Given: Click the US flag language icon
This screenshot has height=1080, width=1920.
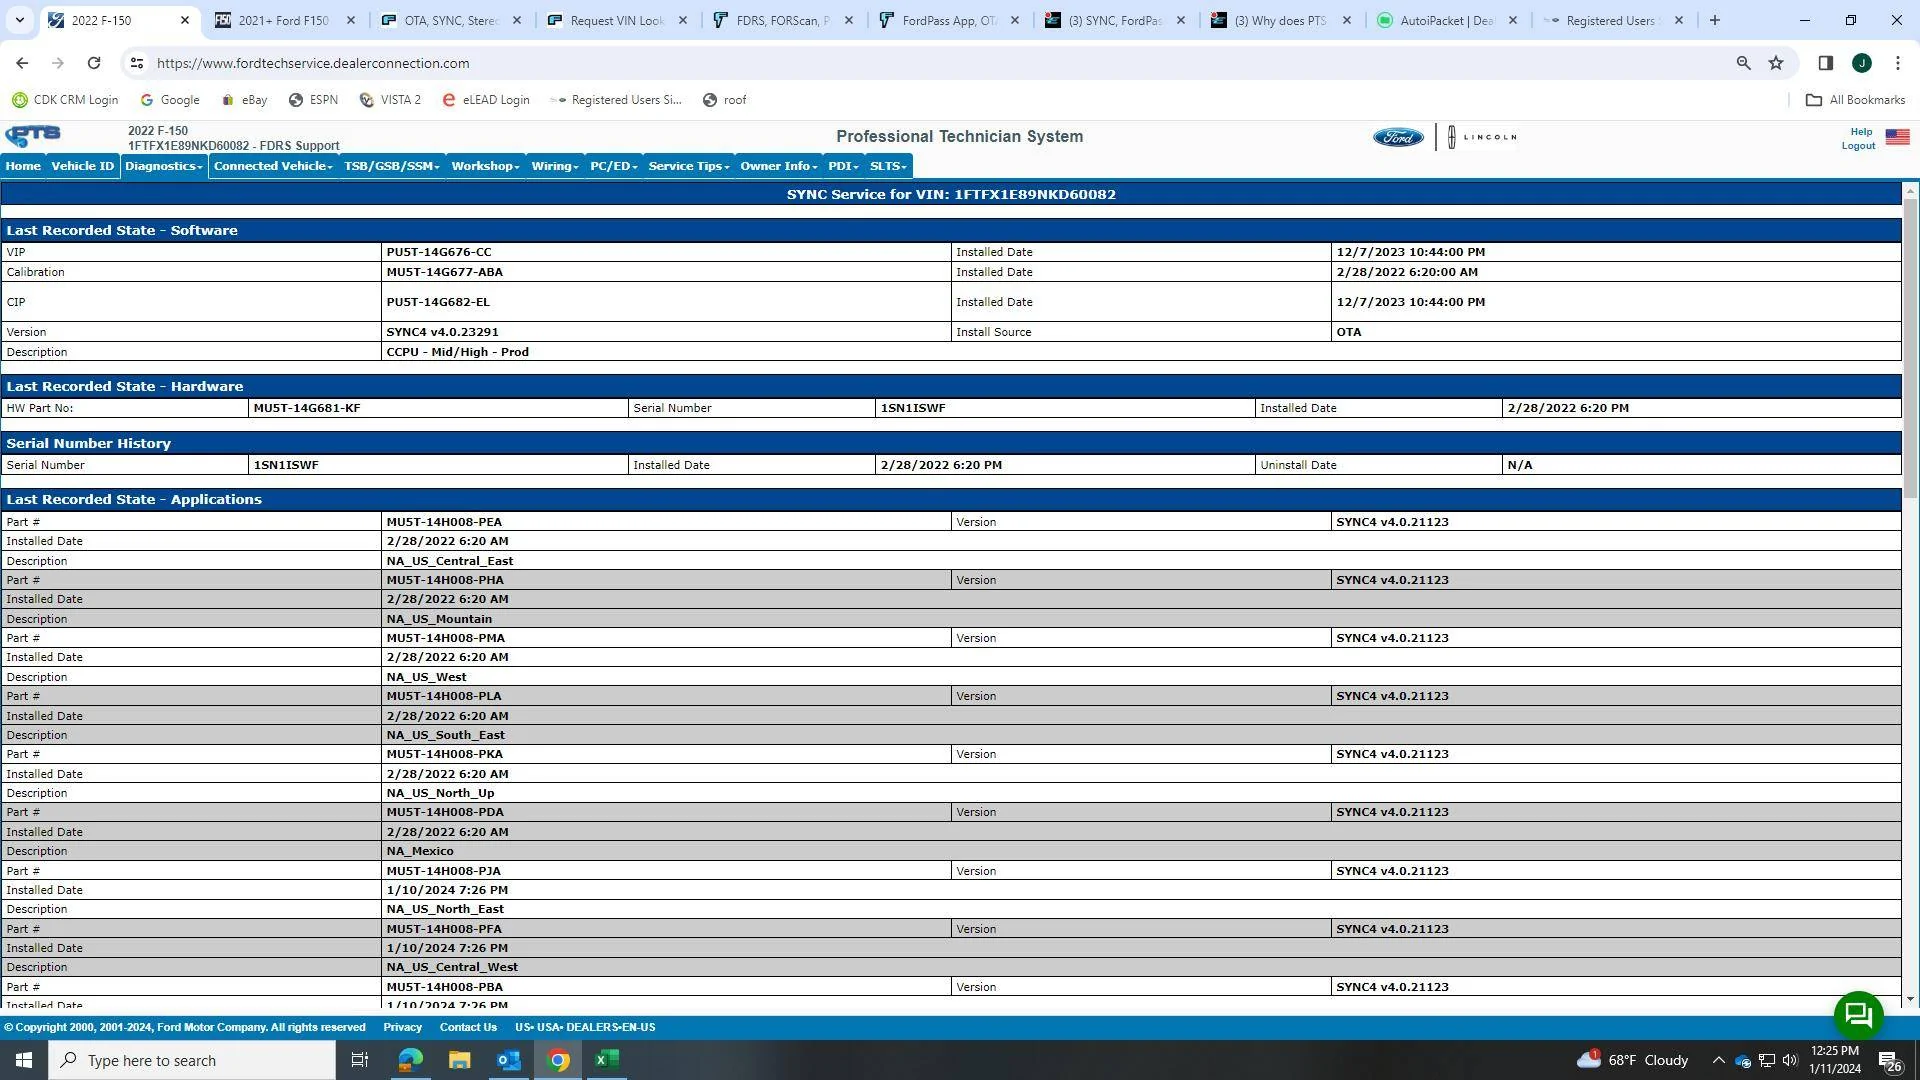Looking at the screenshot, I should pos(1897,137).
